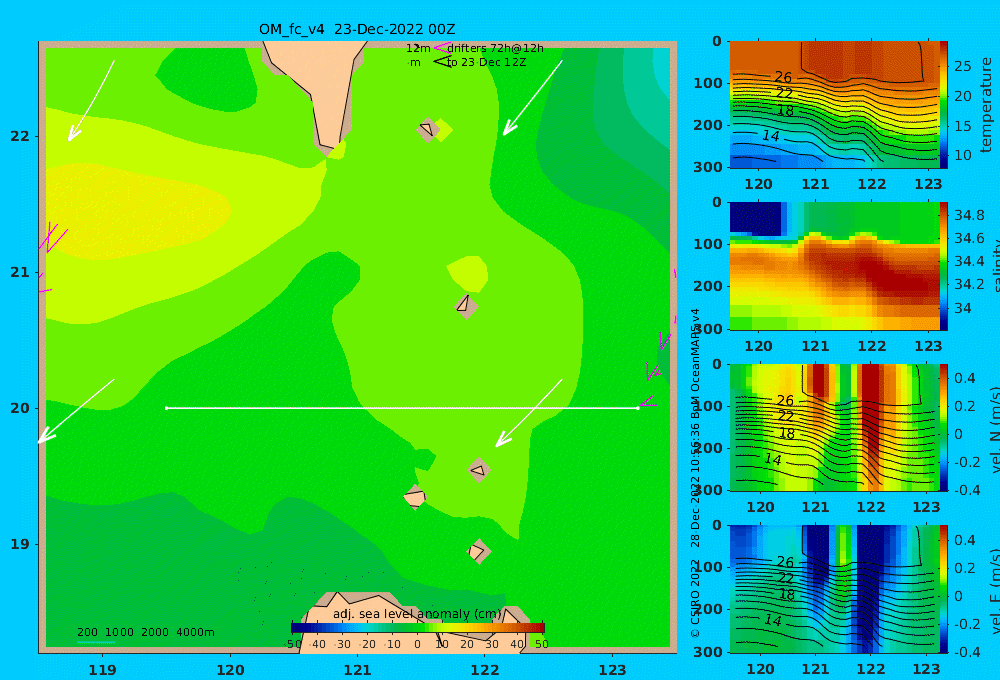The height and width of the screenshot is (680, 1000).
Task: Click longitude label 123 on main map axis
Action: click(613, 670)
